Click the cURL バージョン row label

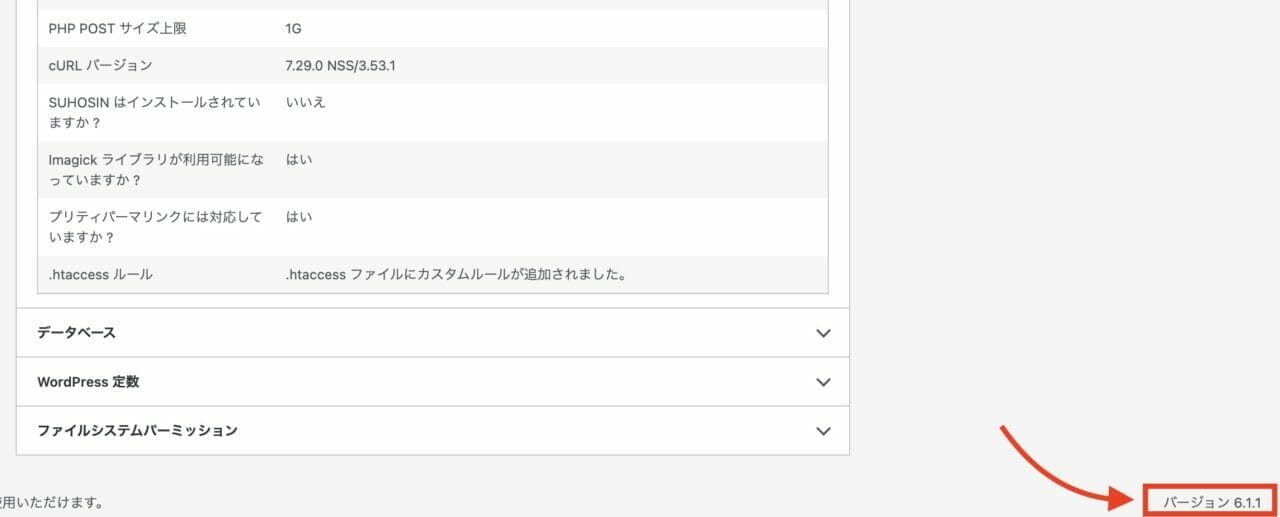pyautogui.click(x=100, y=66)
